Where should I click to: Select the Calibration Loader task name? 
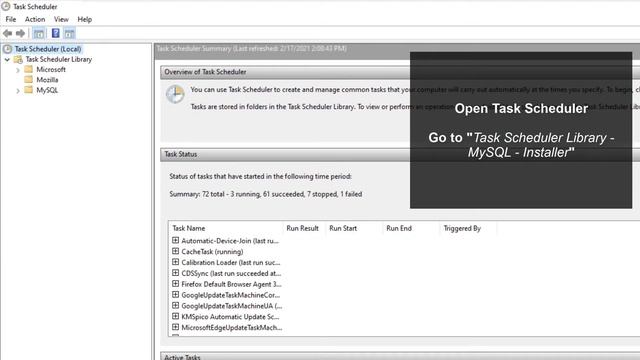pyautogui.click(x=231, y=262)
